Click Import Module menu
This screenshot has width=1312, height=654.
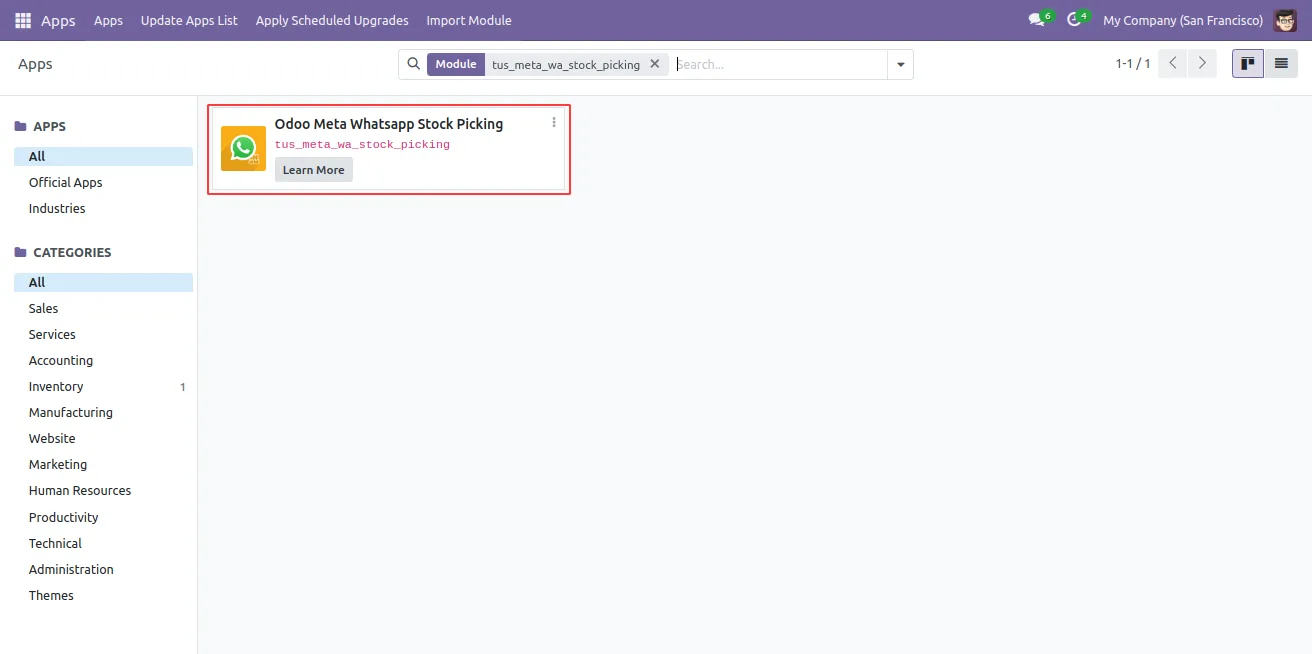tap(469, 20)
